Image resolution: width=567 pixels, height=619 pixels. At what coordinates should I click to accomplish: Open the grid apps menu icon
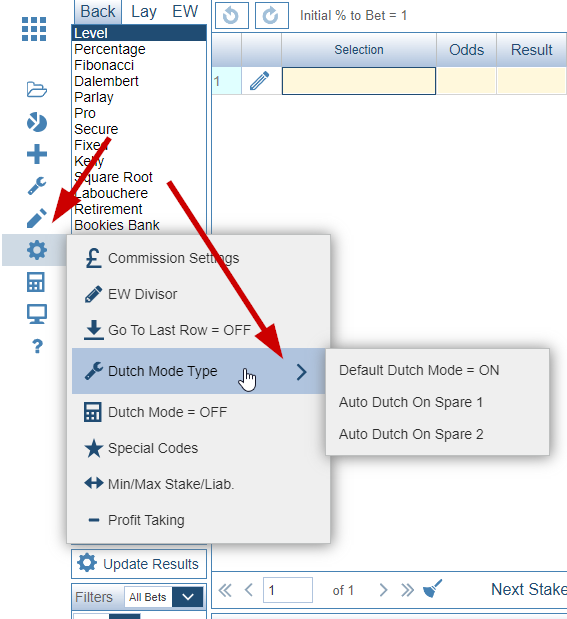pos(34,29)
